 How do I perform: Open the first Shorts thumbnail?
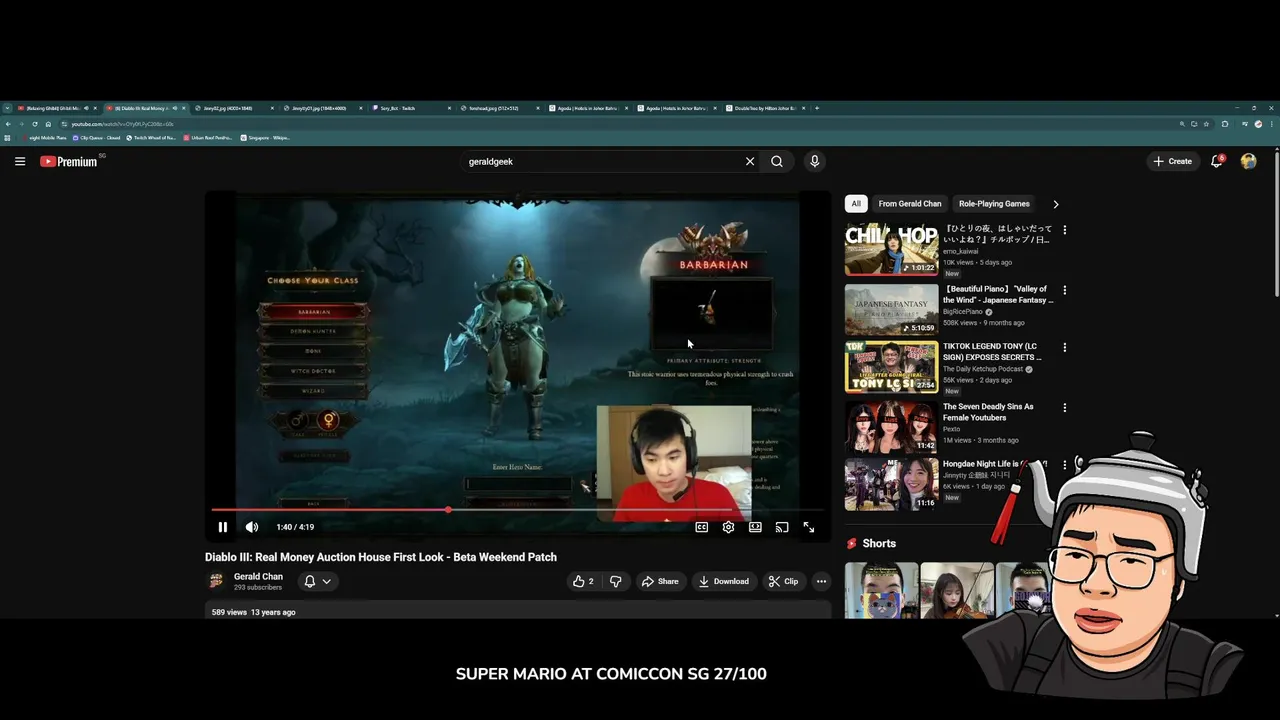tap(881, 590)
